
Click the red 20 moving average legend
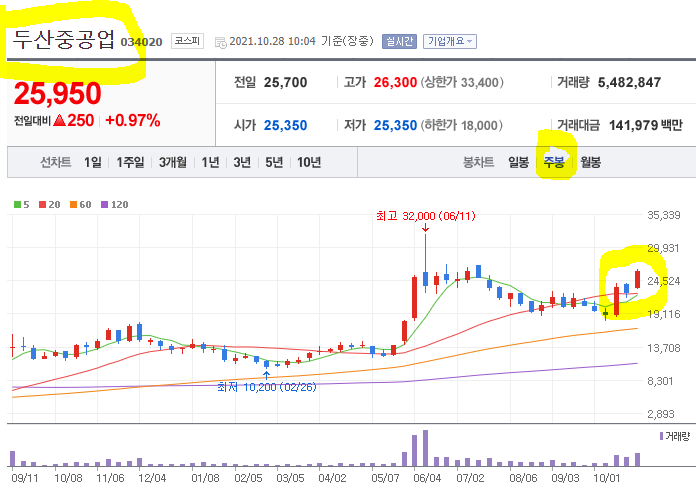(x=49, y=205)
